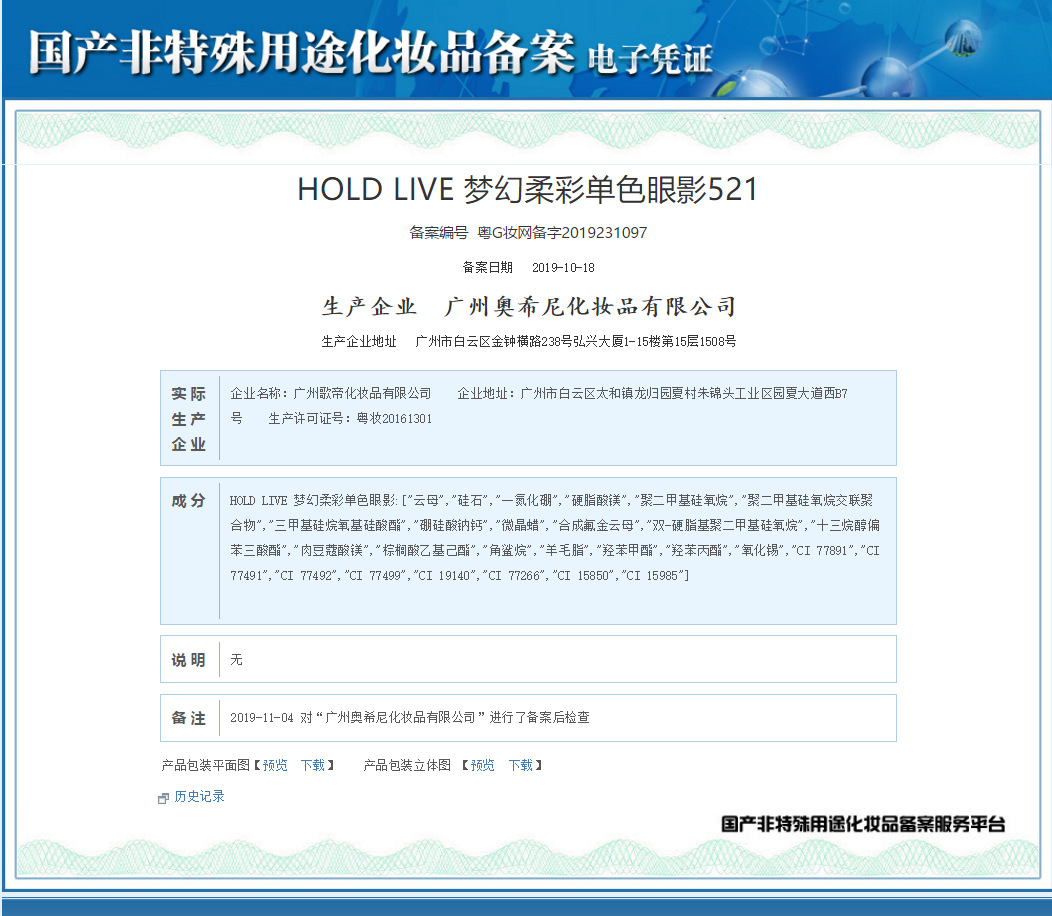Click the 历史记录 window icon

click(163, 798)
